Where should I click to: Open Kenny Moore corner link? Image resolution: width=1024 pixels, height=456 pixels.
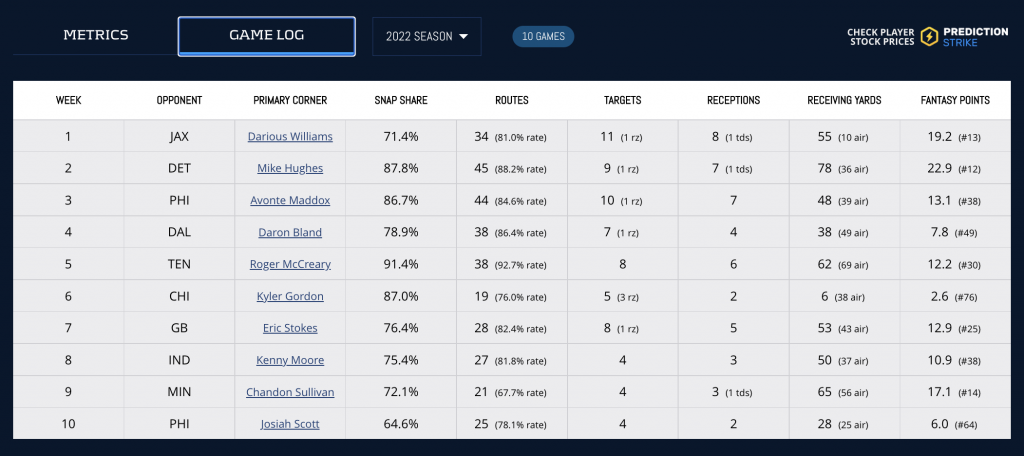point(290,360)
